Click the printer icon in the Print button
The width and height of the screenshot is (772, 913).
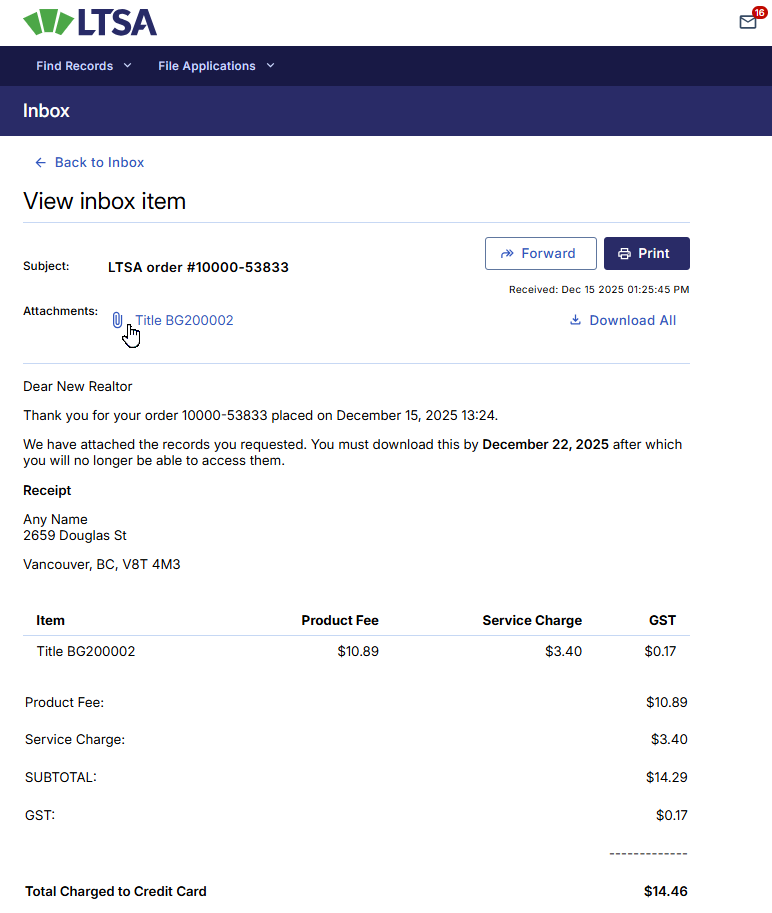[624, 253]
